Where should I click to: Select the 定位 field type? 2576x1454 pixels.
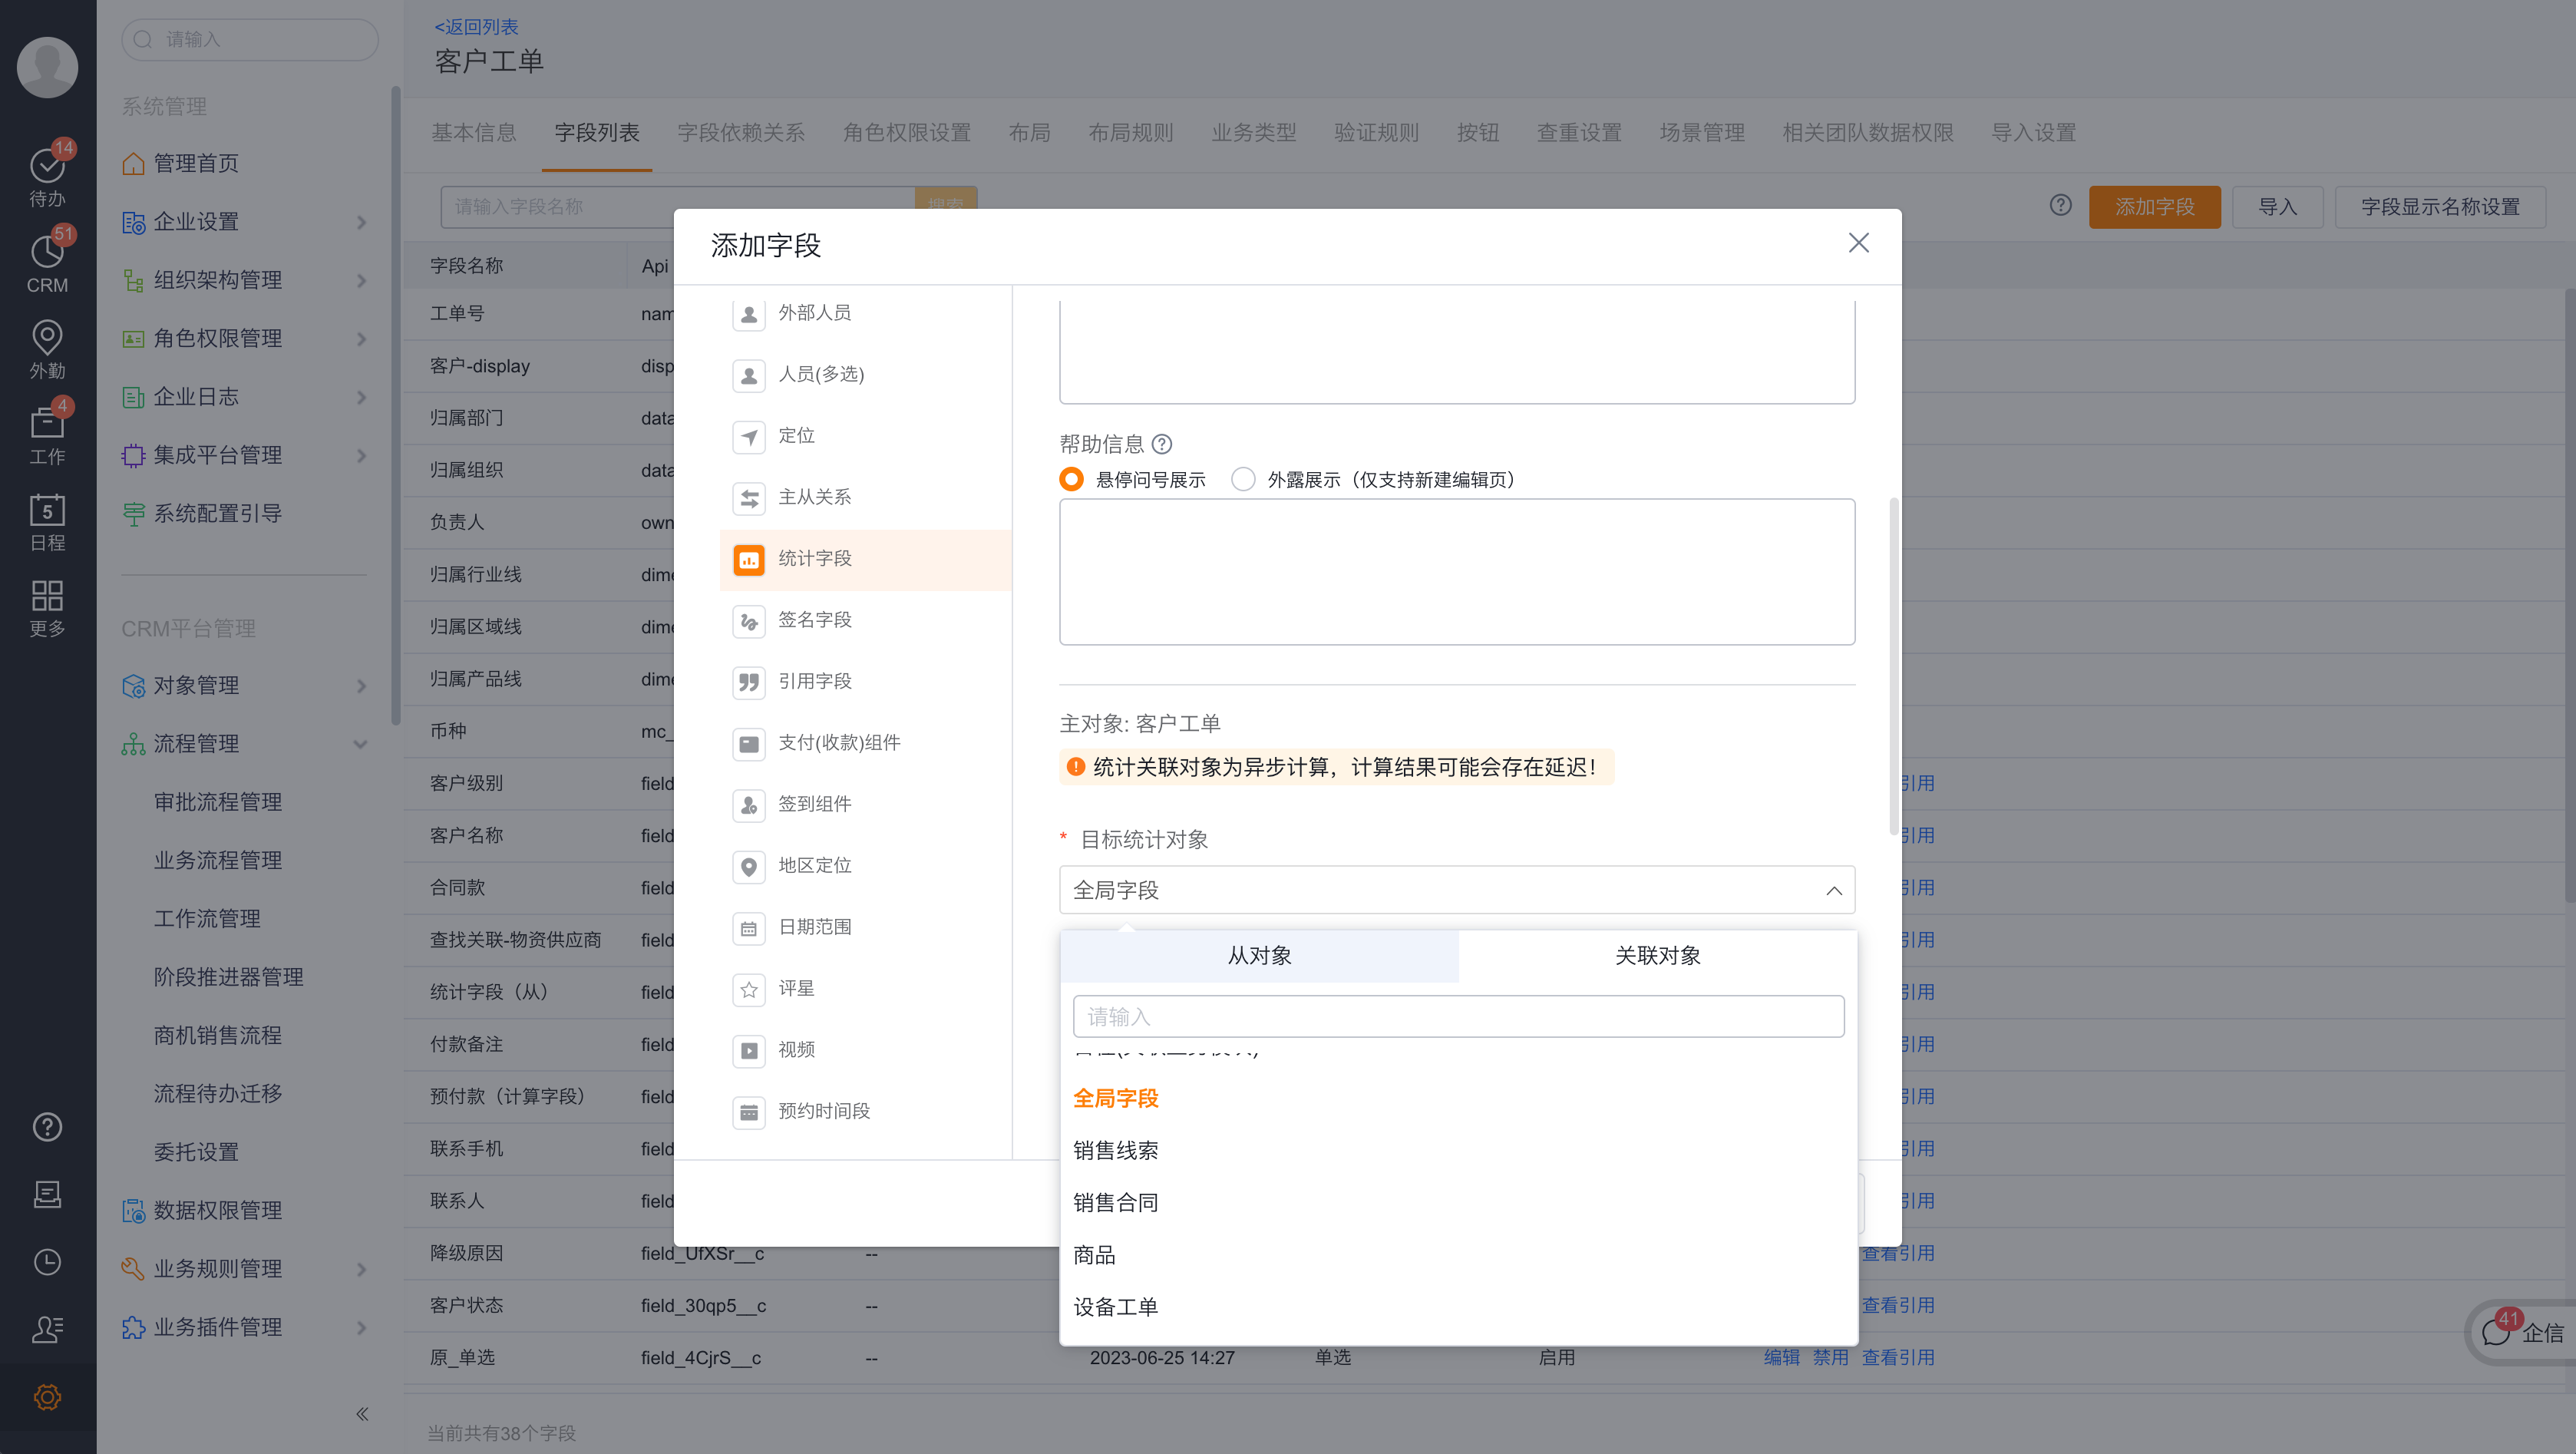(x=866, y=436)
